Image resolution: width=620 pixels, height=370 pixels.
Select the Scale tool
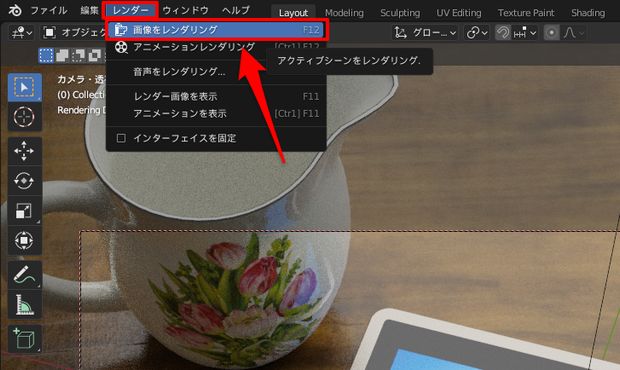pyautogui.click(x=25, y=210)
